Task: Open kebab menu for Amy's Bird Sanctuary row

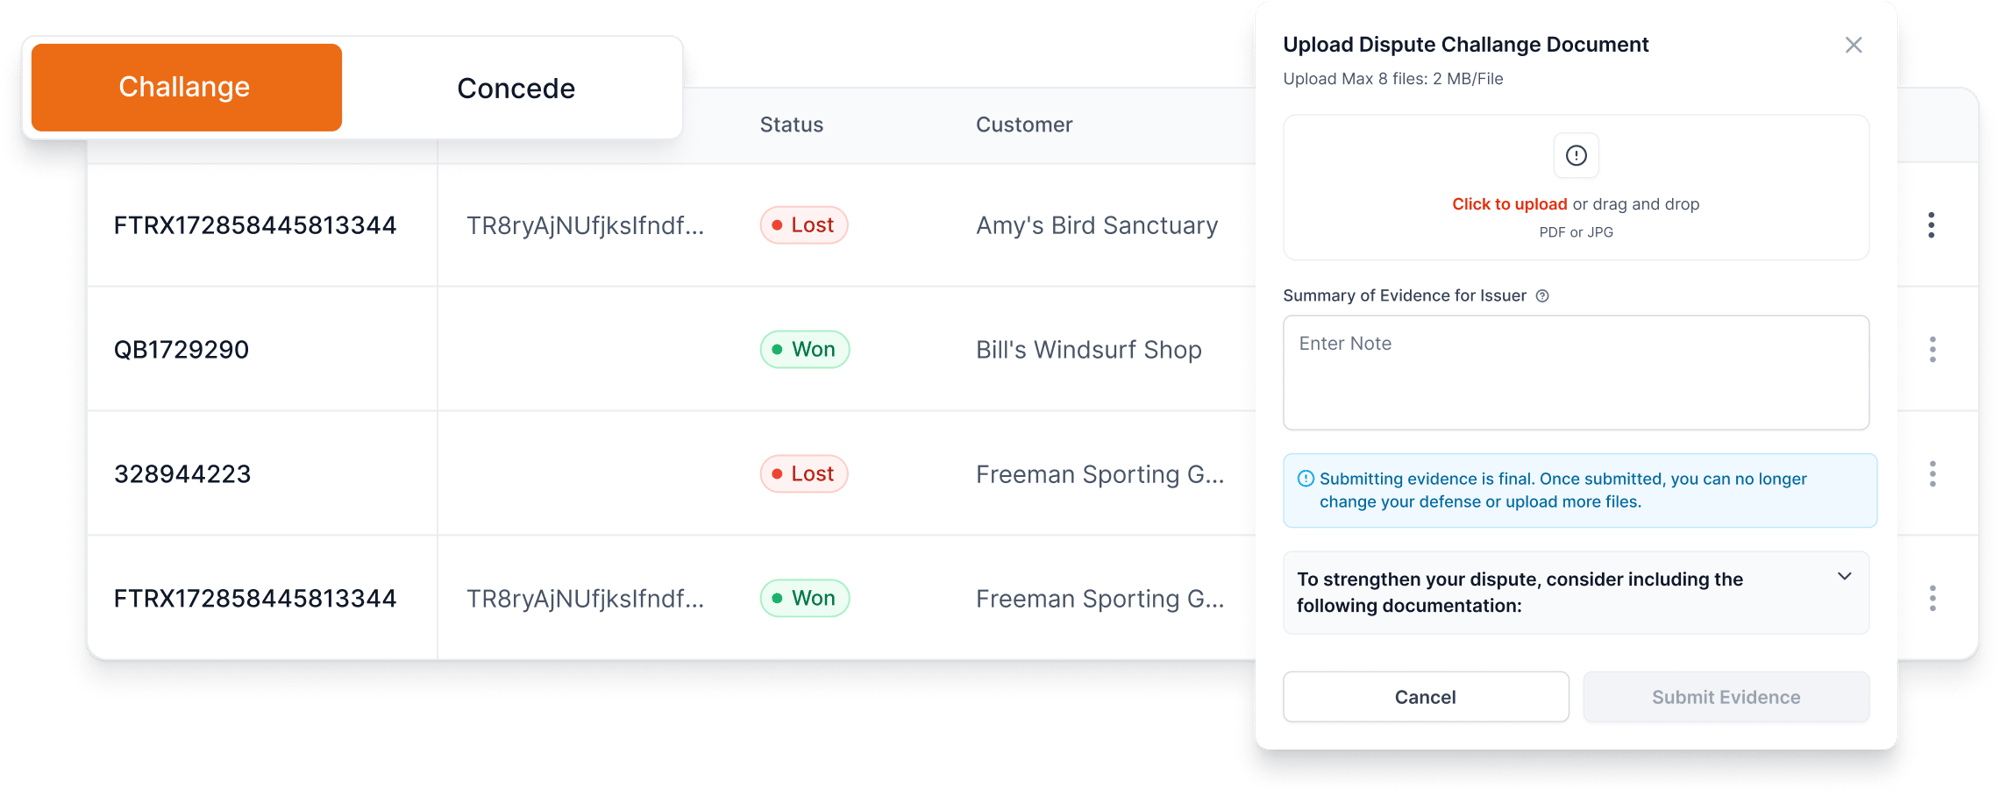Action: [1931, 225]
